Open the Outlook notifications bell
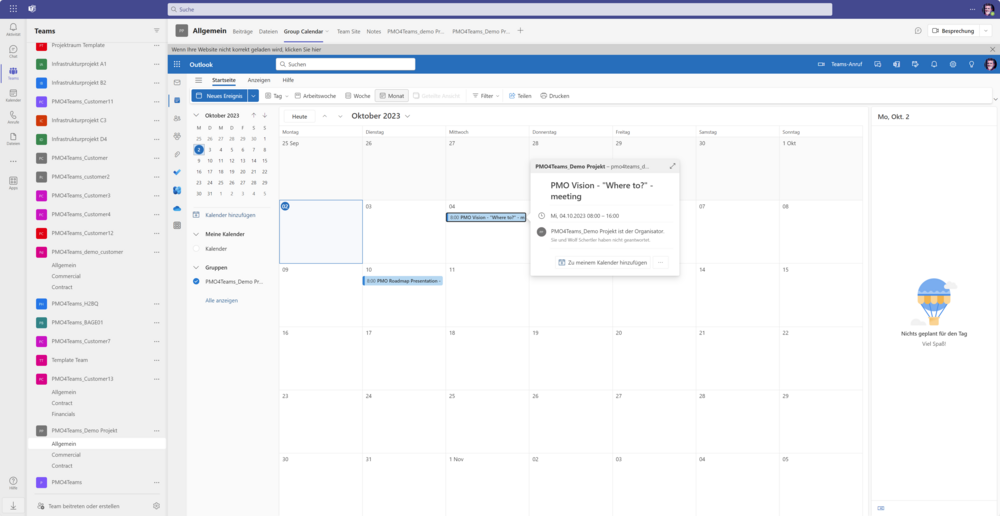Viewport: 1000px width, 516px height. [x=934, y=64]
